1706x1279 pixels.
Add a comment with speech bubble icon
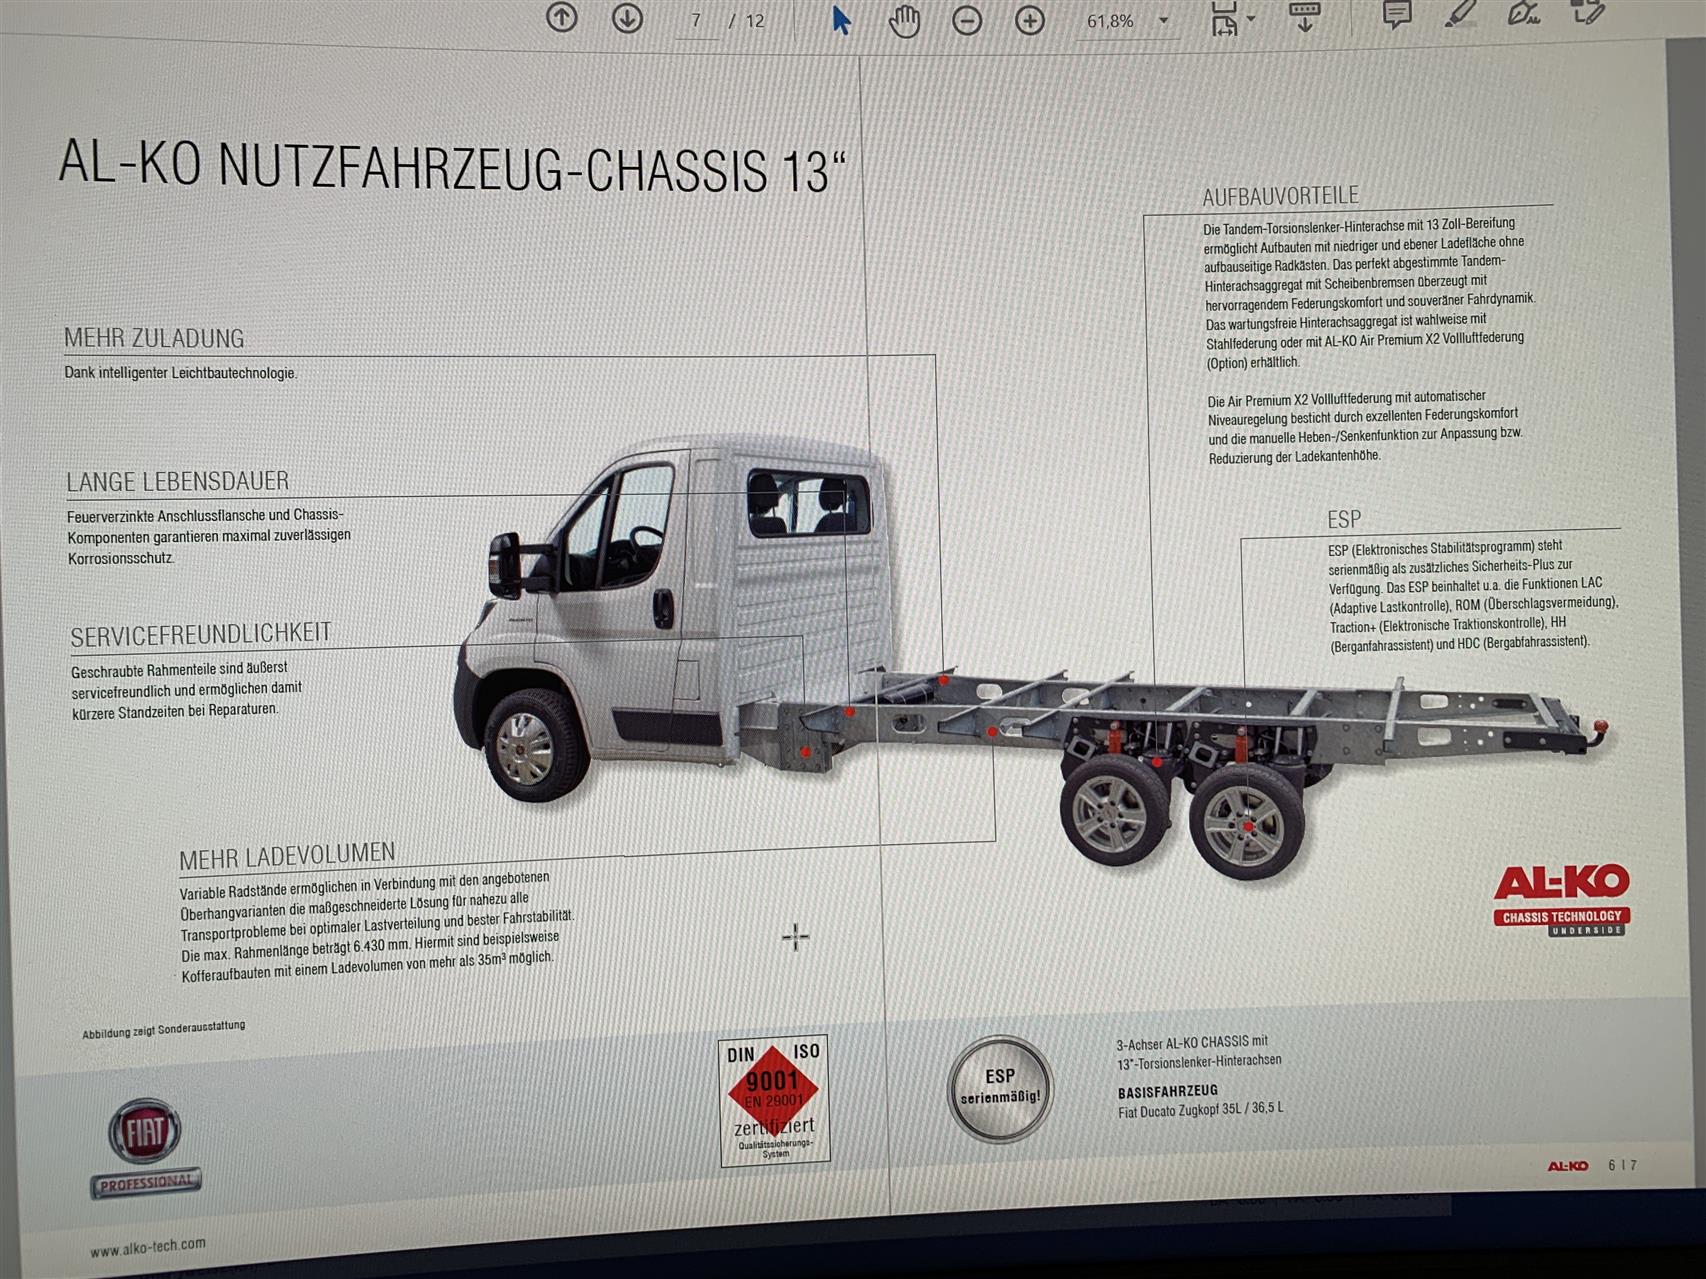pos(1396,15)
